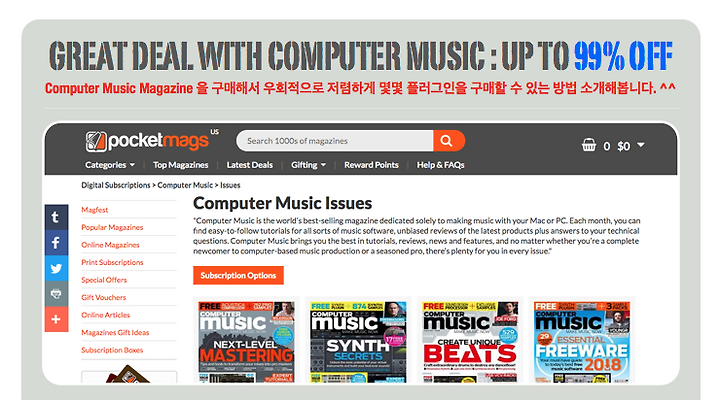Image resolution: width=720 pixels, height=400 pixels.
Task: Open Help & FAQs menu item
Action: (440, 165)
